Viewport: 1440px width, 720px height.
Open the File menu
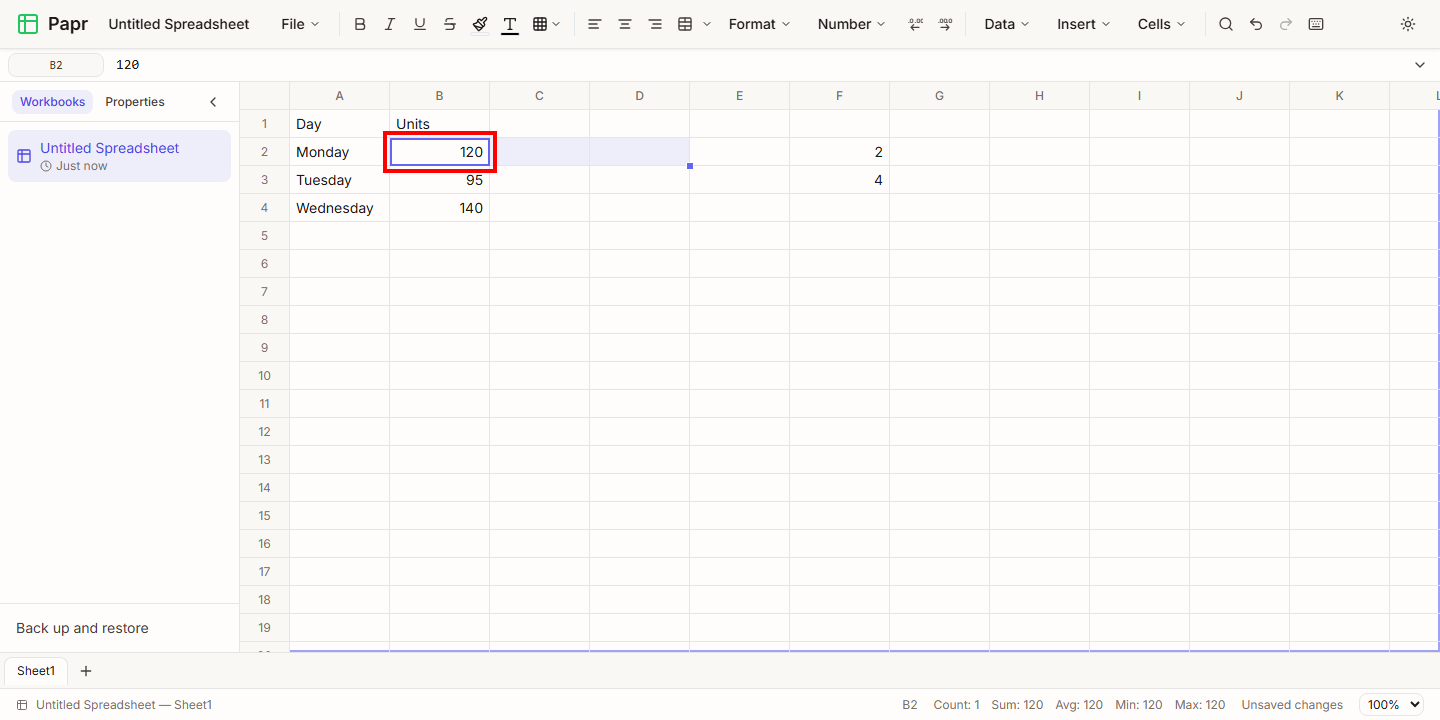coord(300,24)
